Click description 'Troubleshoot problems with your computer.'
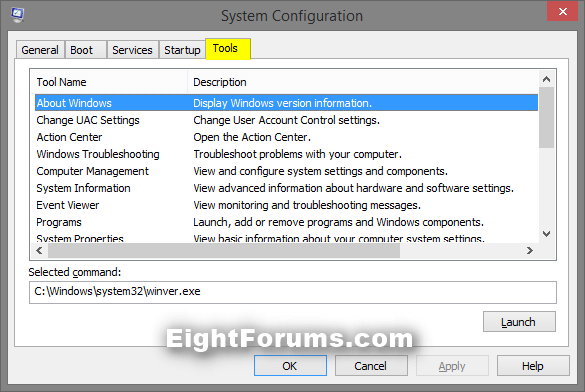 (297, 154)
